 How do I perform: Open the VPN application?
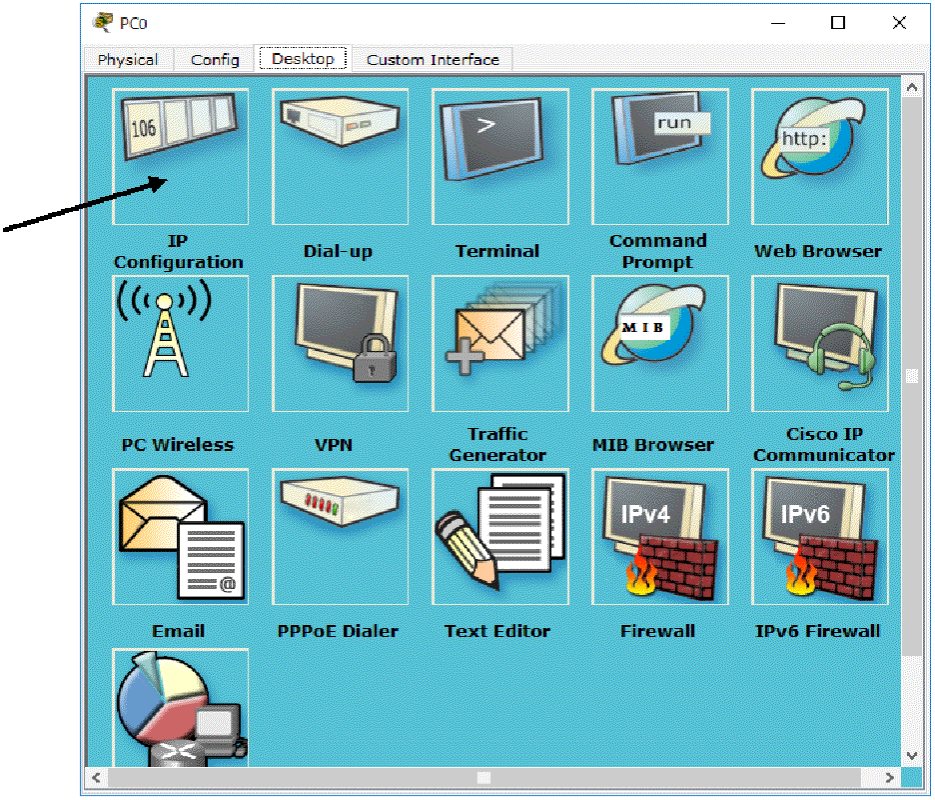[x=340, y=344]
